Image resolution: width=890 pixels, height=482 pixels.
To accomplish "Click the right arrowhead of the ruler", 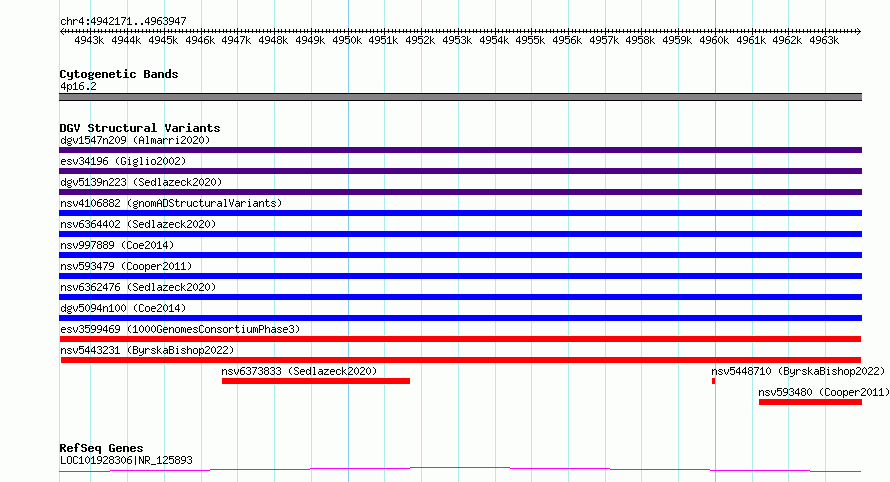I will pyautogui.click(x=859, y=31).
